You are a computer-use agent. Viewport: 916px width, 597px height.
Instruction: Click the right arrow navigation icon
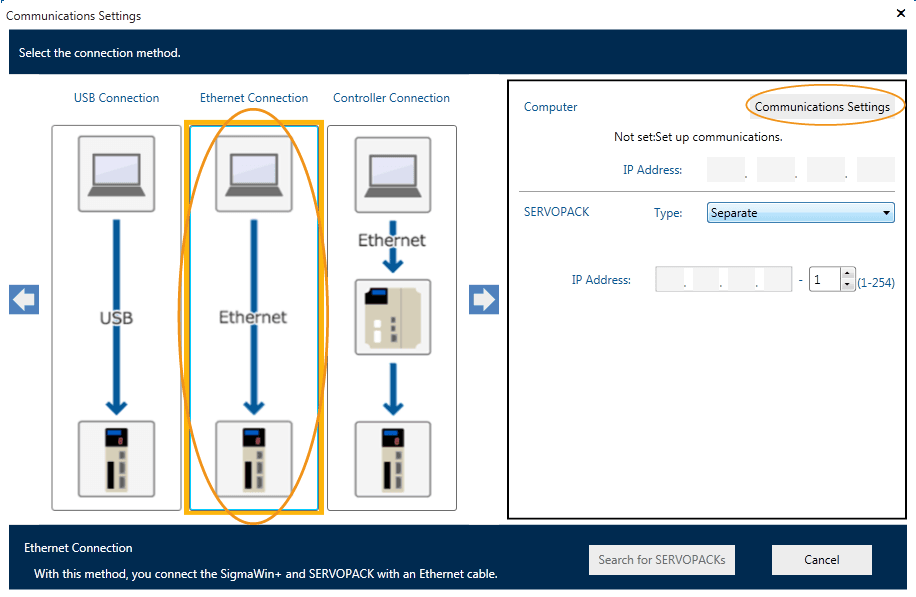click(484, 300)
